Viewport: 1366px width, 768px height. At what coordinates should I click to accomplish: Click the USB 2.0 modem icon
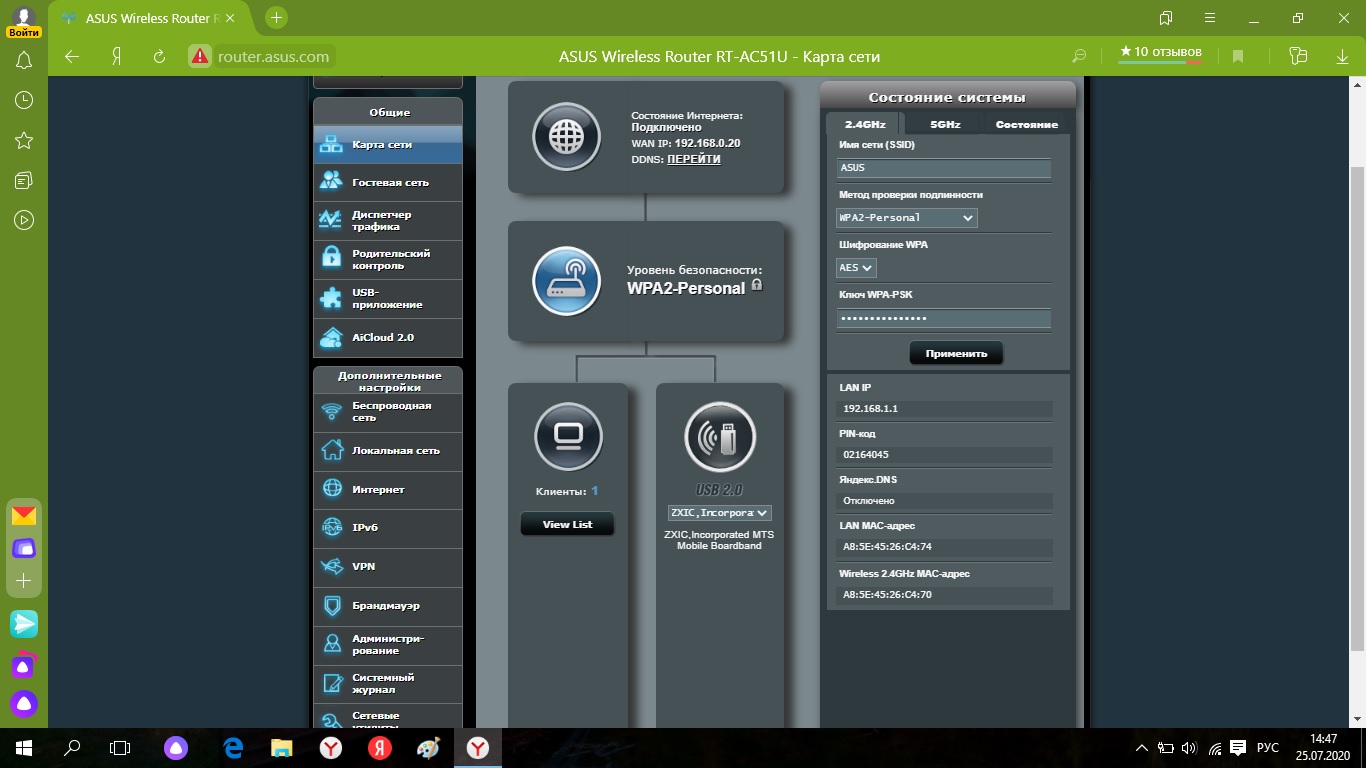click(720, 436)
